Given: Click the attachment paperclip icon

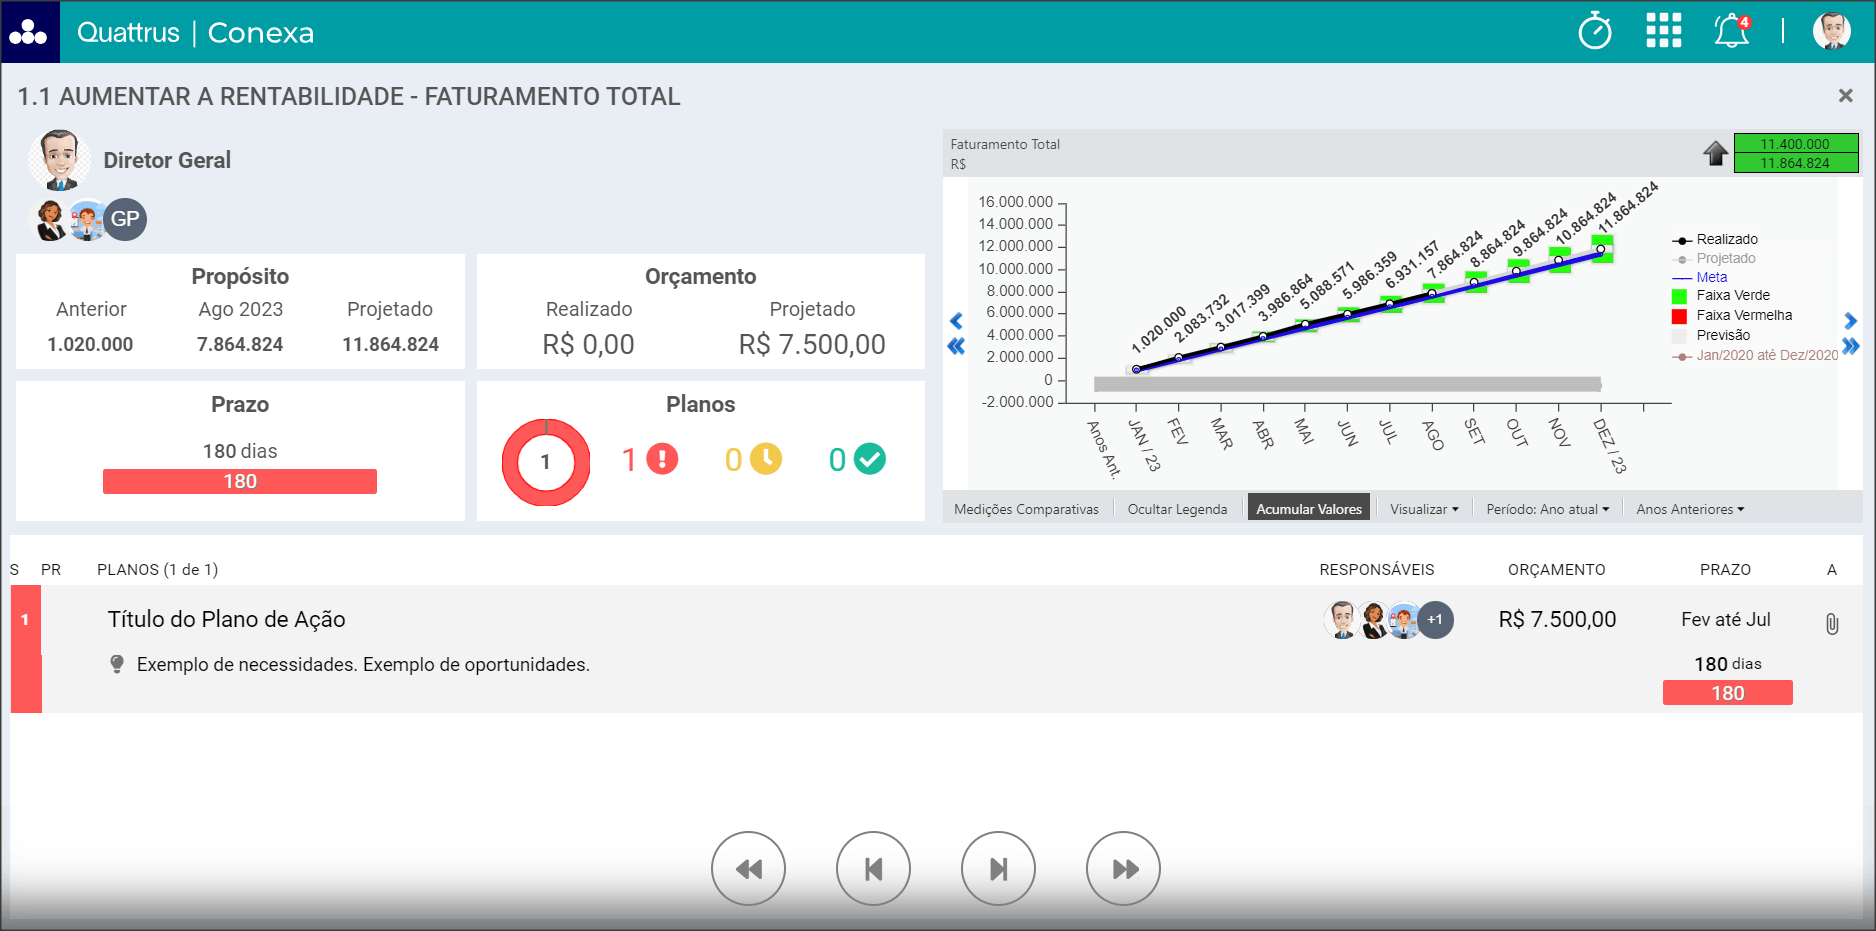Looking at the screenshot, I should click(1831, 624).
